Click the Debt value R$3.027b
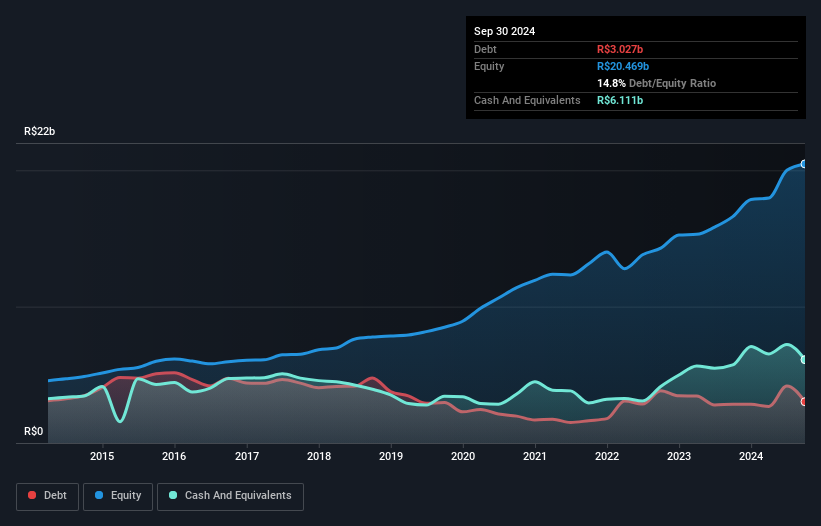Viewport: 821px width, 526px height. click(x=620, y=49)
